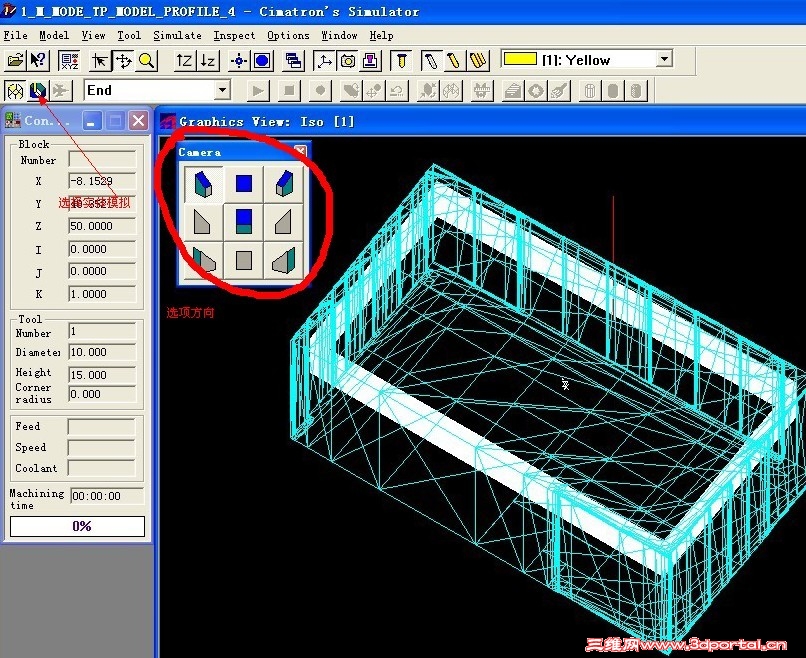Click the 0% progress bar
Screen dimensions: 806x658
(78, 526)
